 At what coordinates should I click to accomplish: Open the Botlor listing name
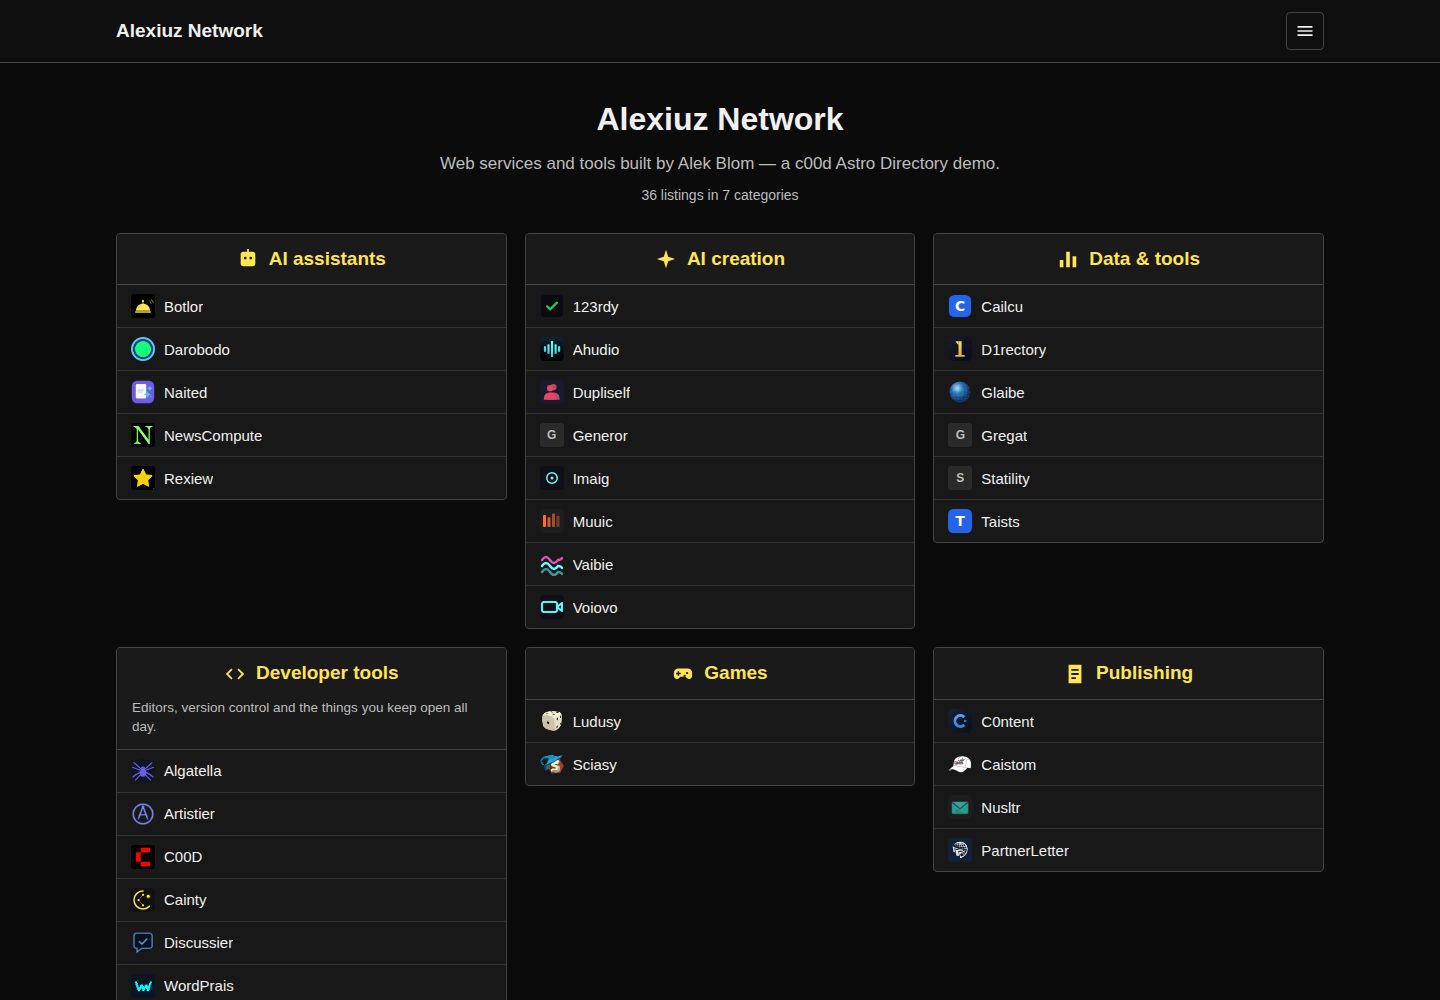[183, 307]
